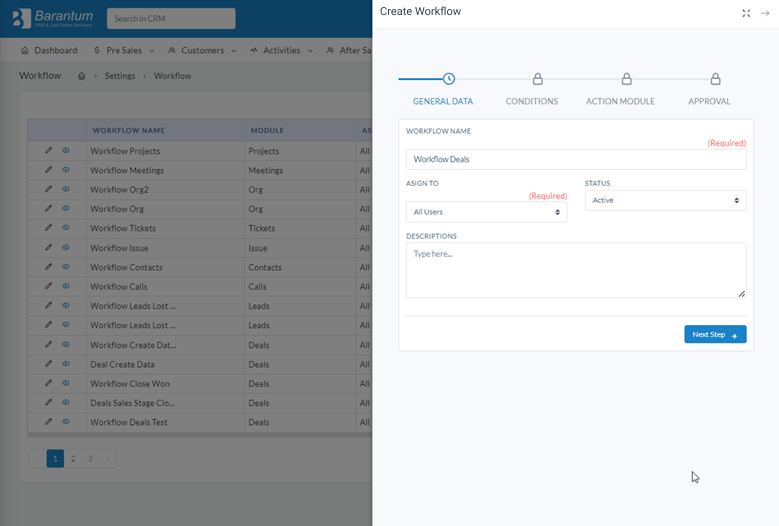Click the pencil edit icon for Workflow Projects
Image resolution: width=779 pixels, height=526 pixels.
click(48, 151)
